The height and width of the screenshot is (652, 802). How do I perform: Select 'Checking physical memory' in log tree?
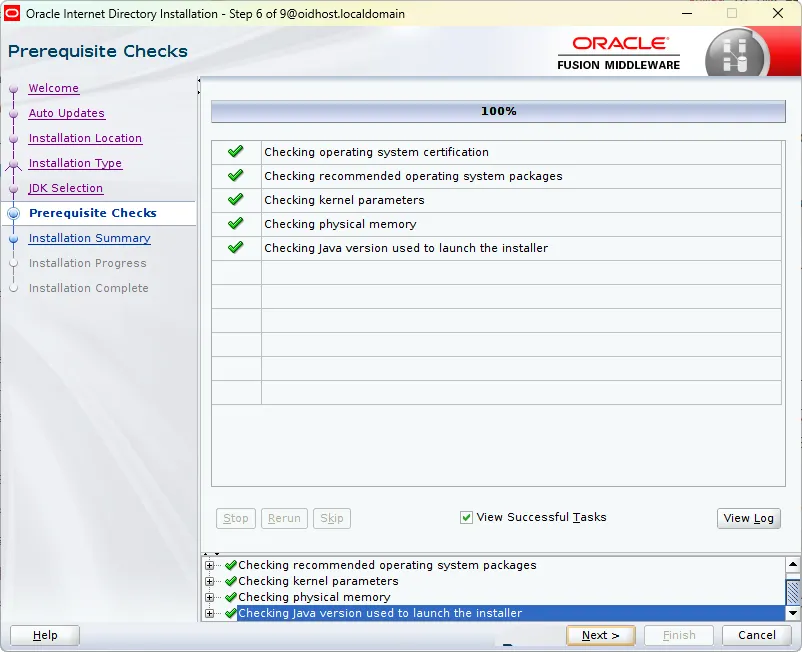click(x=314, y=597)
